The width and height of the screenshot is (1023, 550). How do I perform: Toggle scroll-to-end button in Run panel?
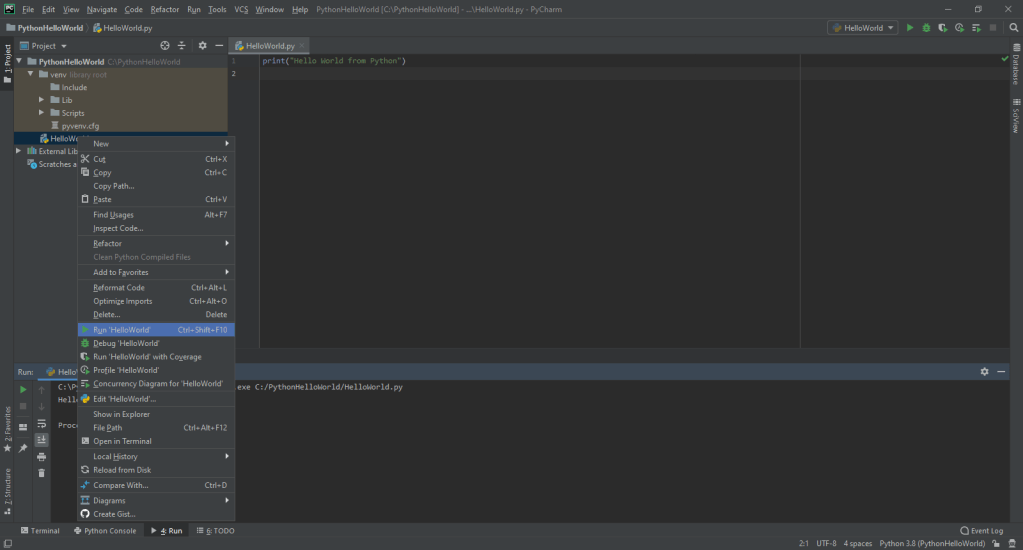[41, 439]
